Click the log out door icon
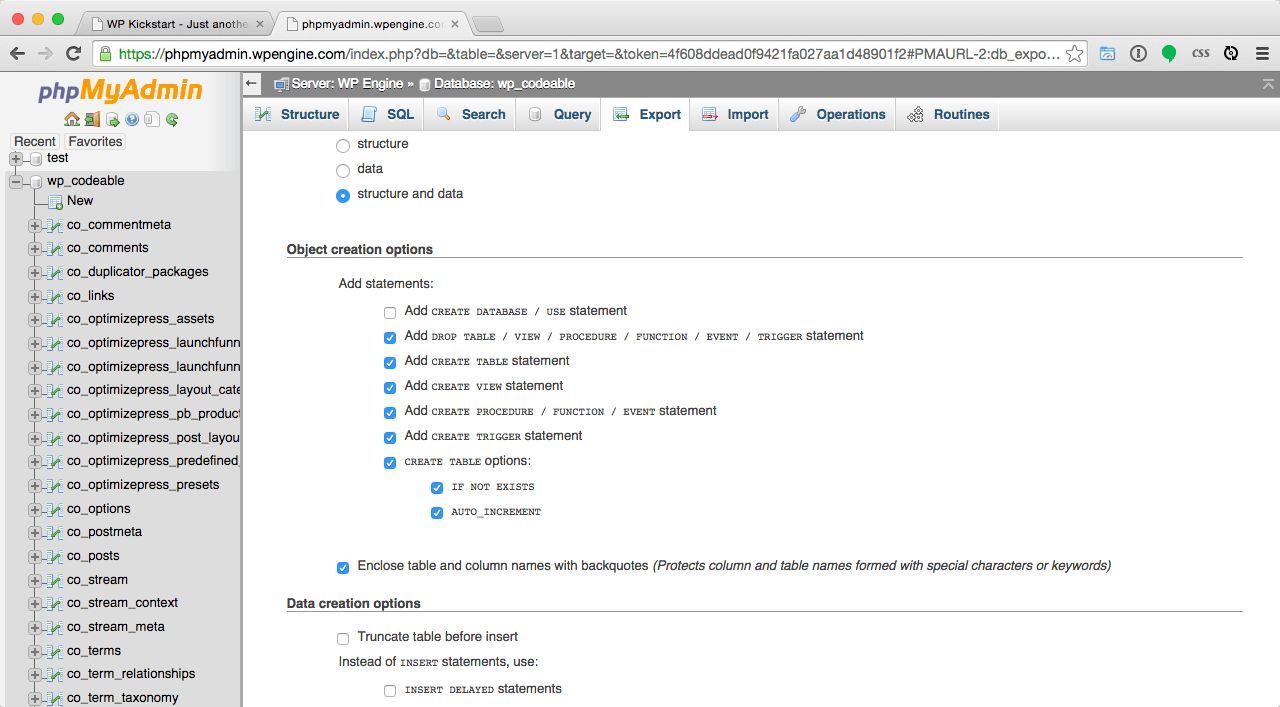The height and width of the screenshot is (707, 1280). tap(92, 119)
